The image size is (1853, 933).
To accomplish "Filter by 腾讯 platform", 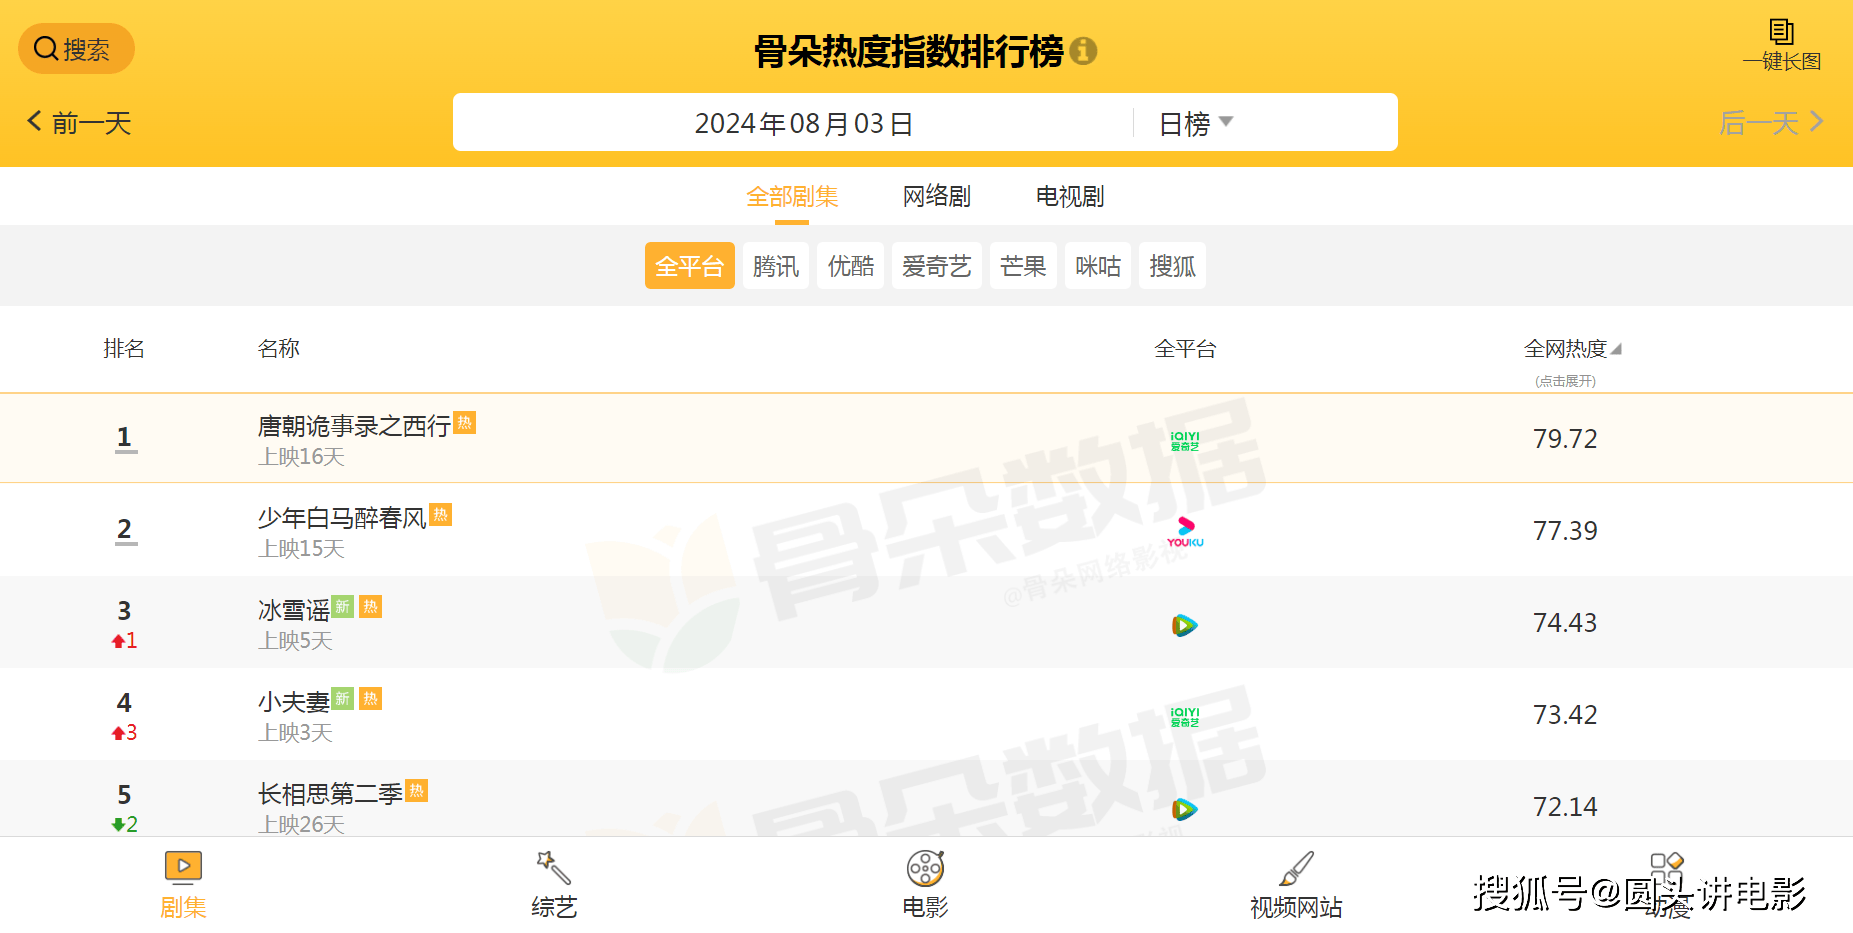I will [x=776, y=266].
